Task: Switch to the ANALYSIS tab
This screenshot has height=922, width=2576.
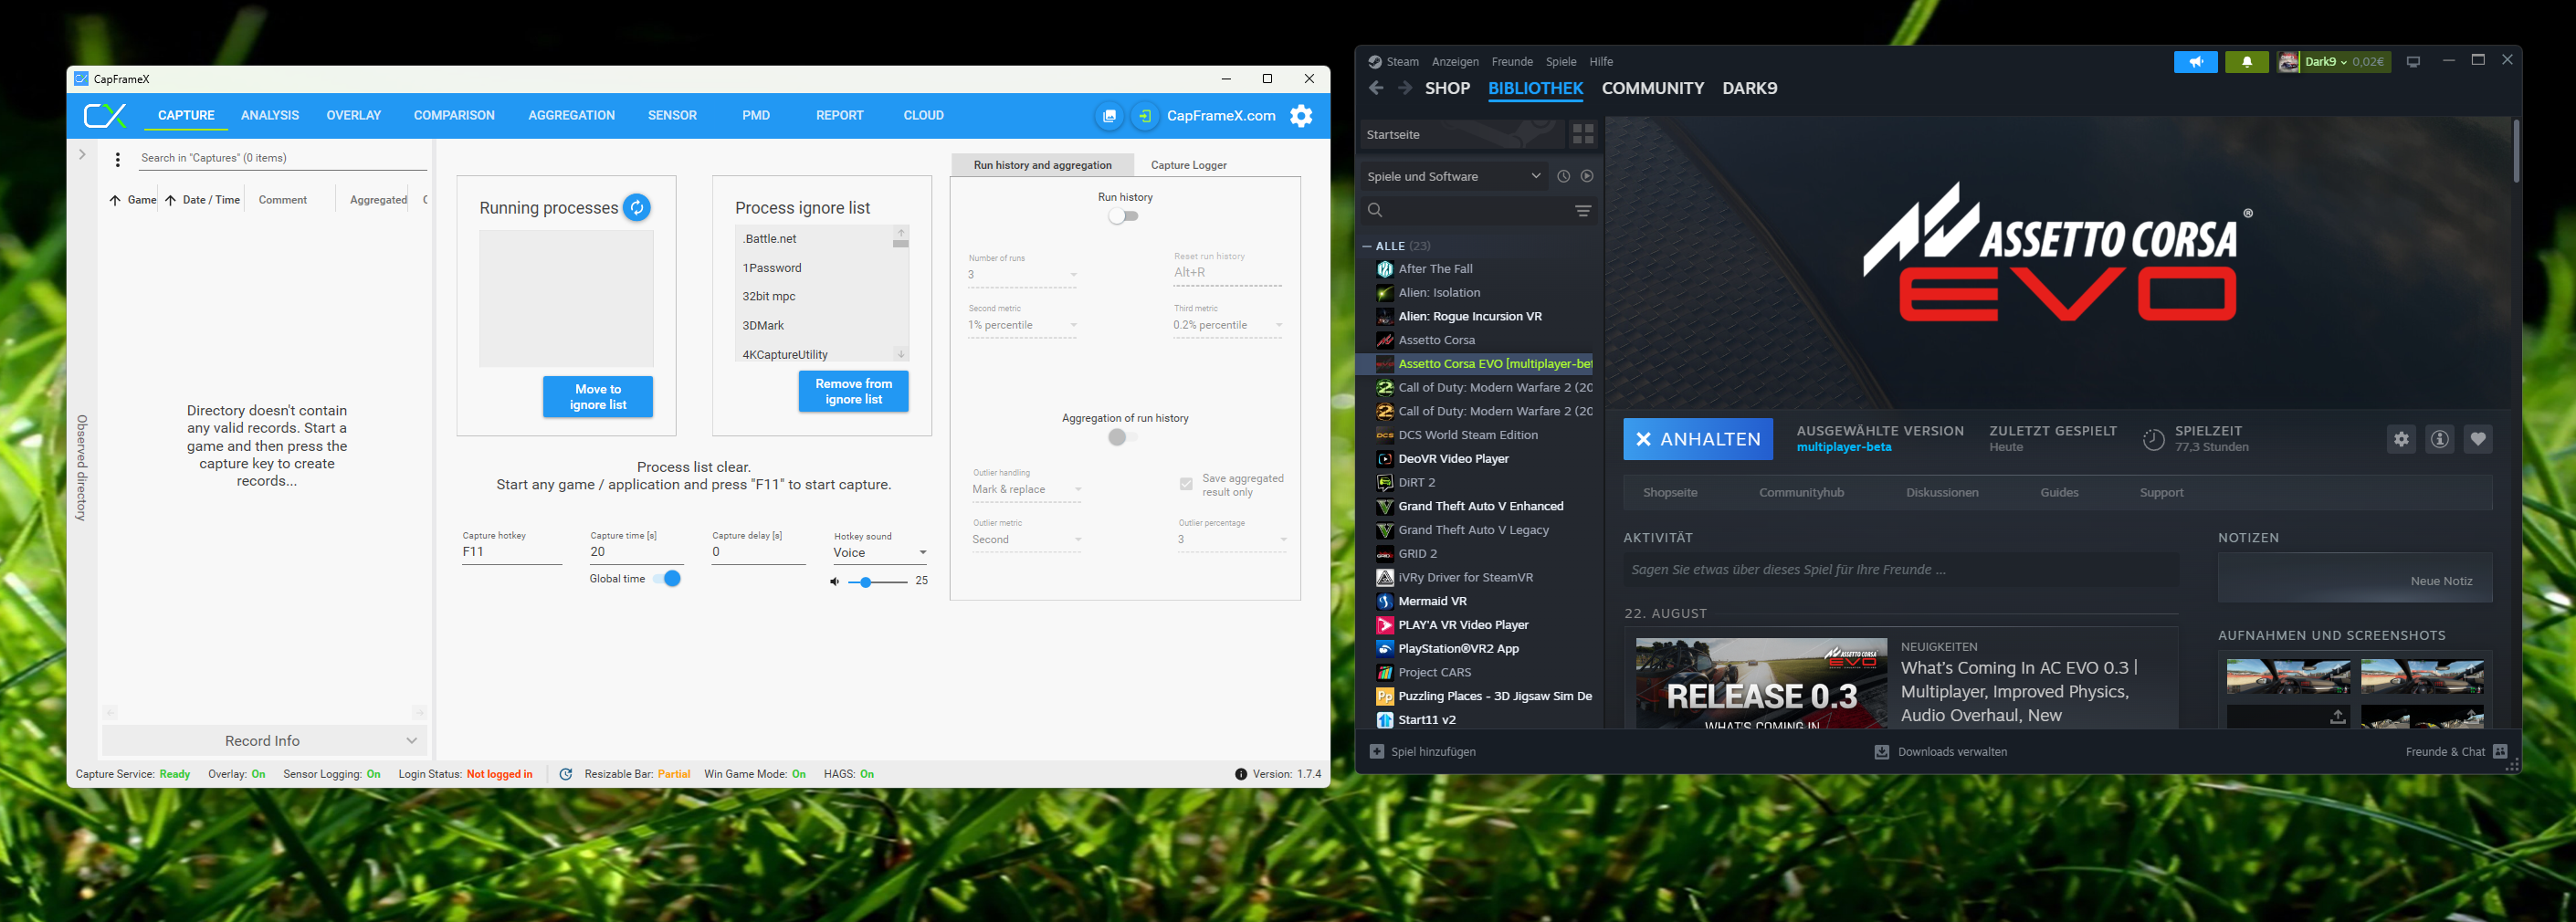Action: 270,116
